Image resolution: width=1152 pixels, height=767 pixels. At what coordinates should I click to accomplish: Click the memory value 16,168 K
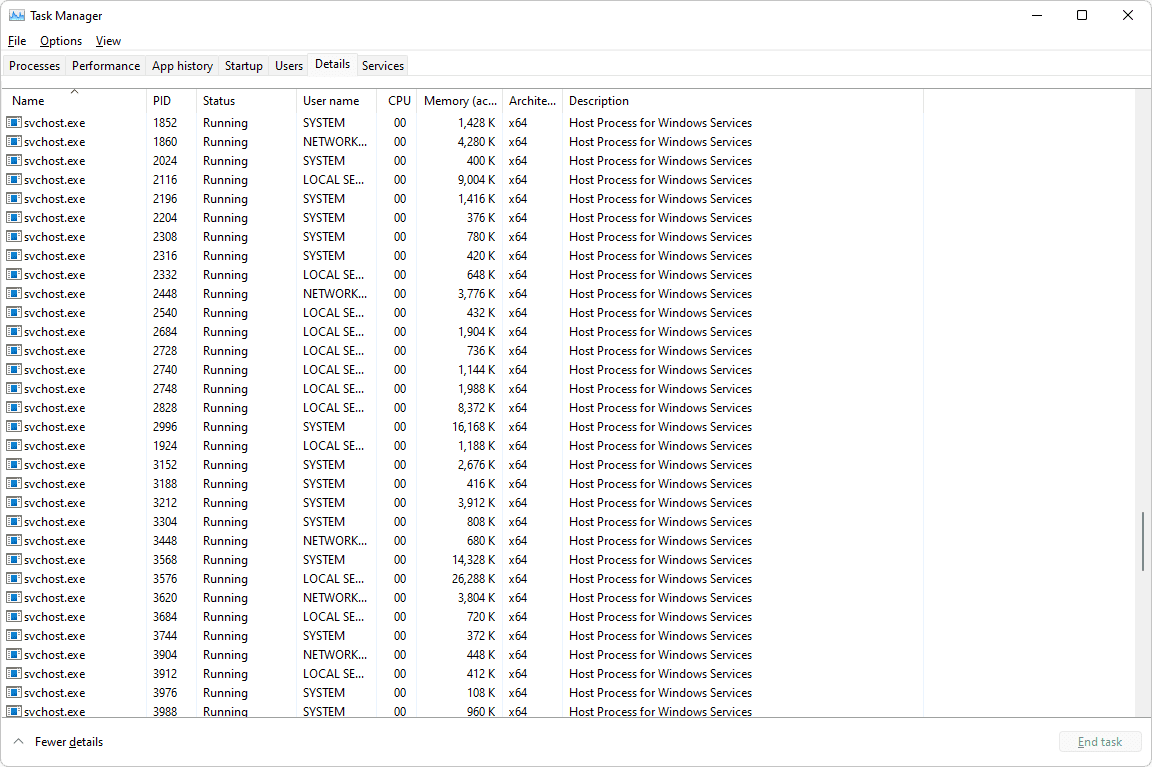pos(473,427)
